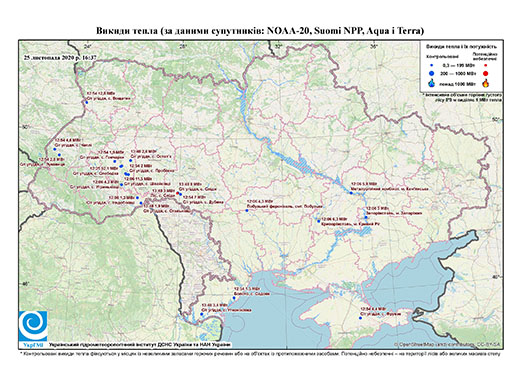Click the coastal marker labeled 12:54 1,5 МВт near Садове
Image resolution: width=520 pixels, height=368 pixels.
[234, 298]
